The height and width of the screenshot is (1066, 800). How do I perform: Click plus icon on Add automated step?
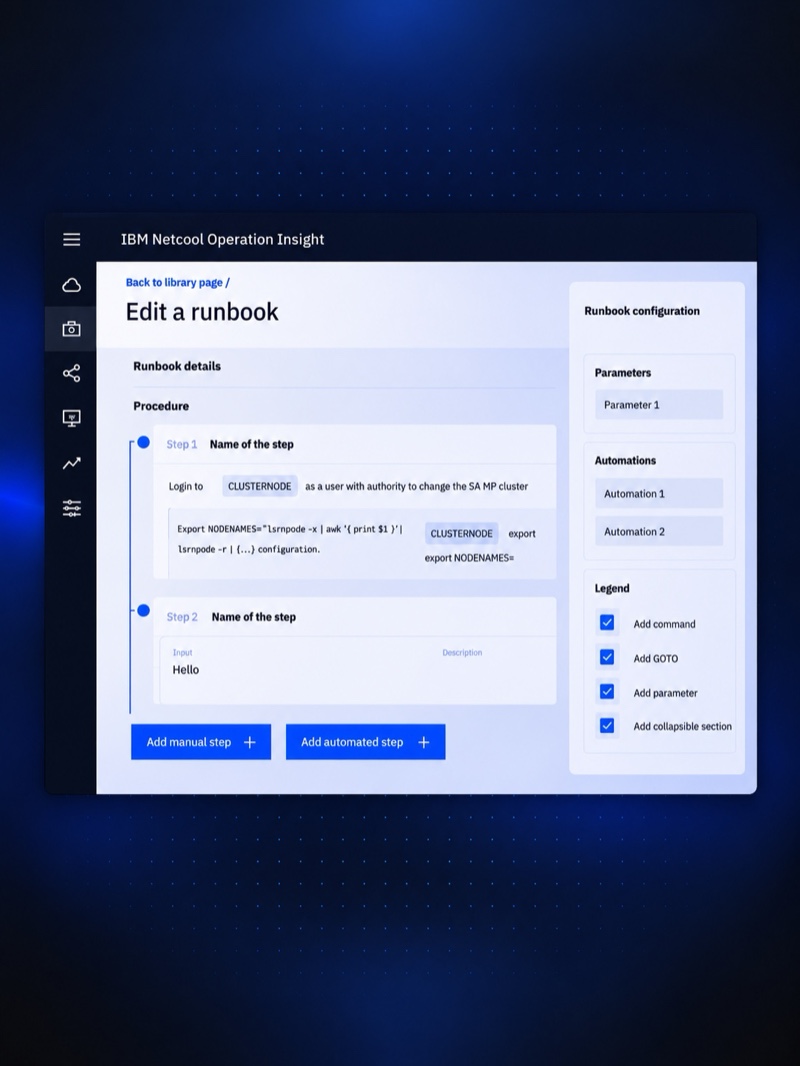pyautogui.click(x=423, y=742)
